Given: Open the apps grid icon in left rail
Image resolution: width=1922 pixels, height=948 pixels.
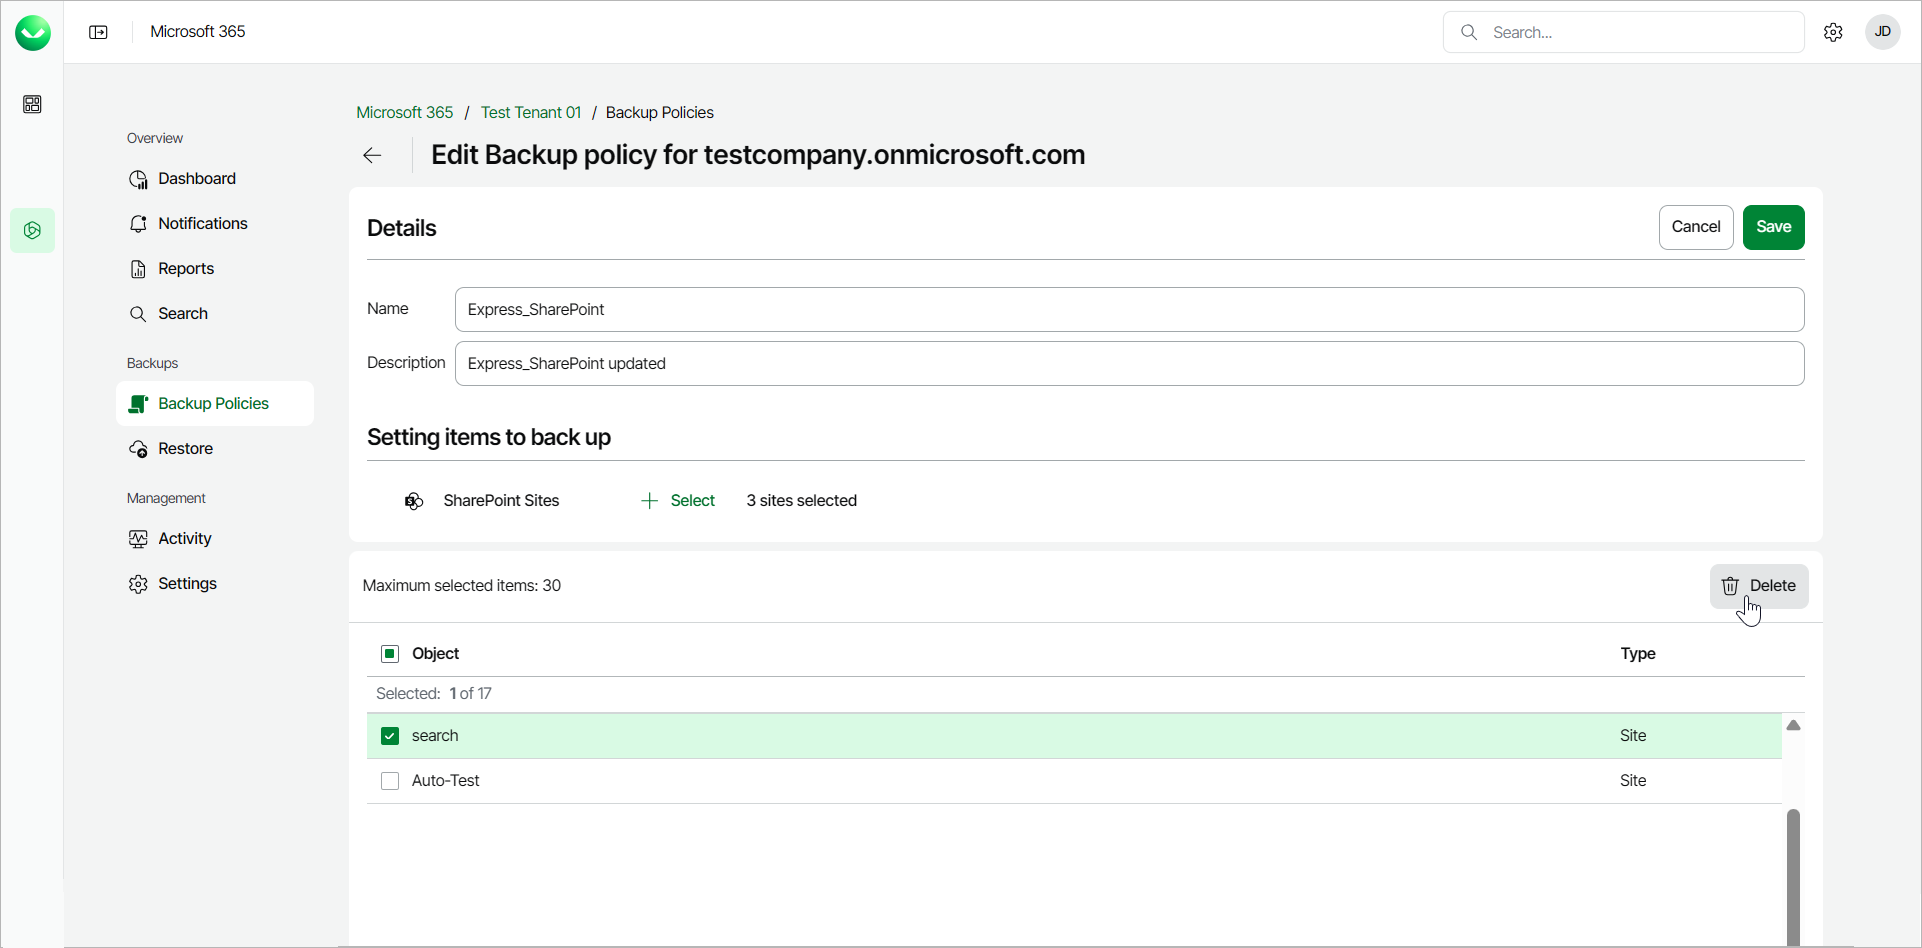Looking at the screenshot, I should 32,104.
